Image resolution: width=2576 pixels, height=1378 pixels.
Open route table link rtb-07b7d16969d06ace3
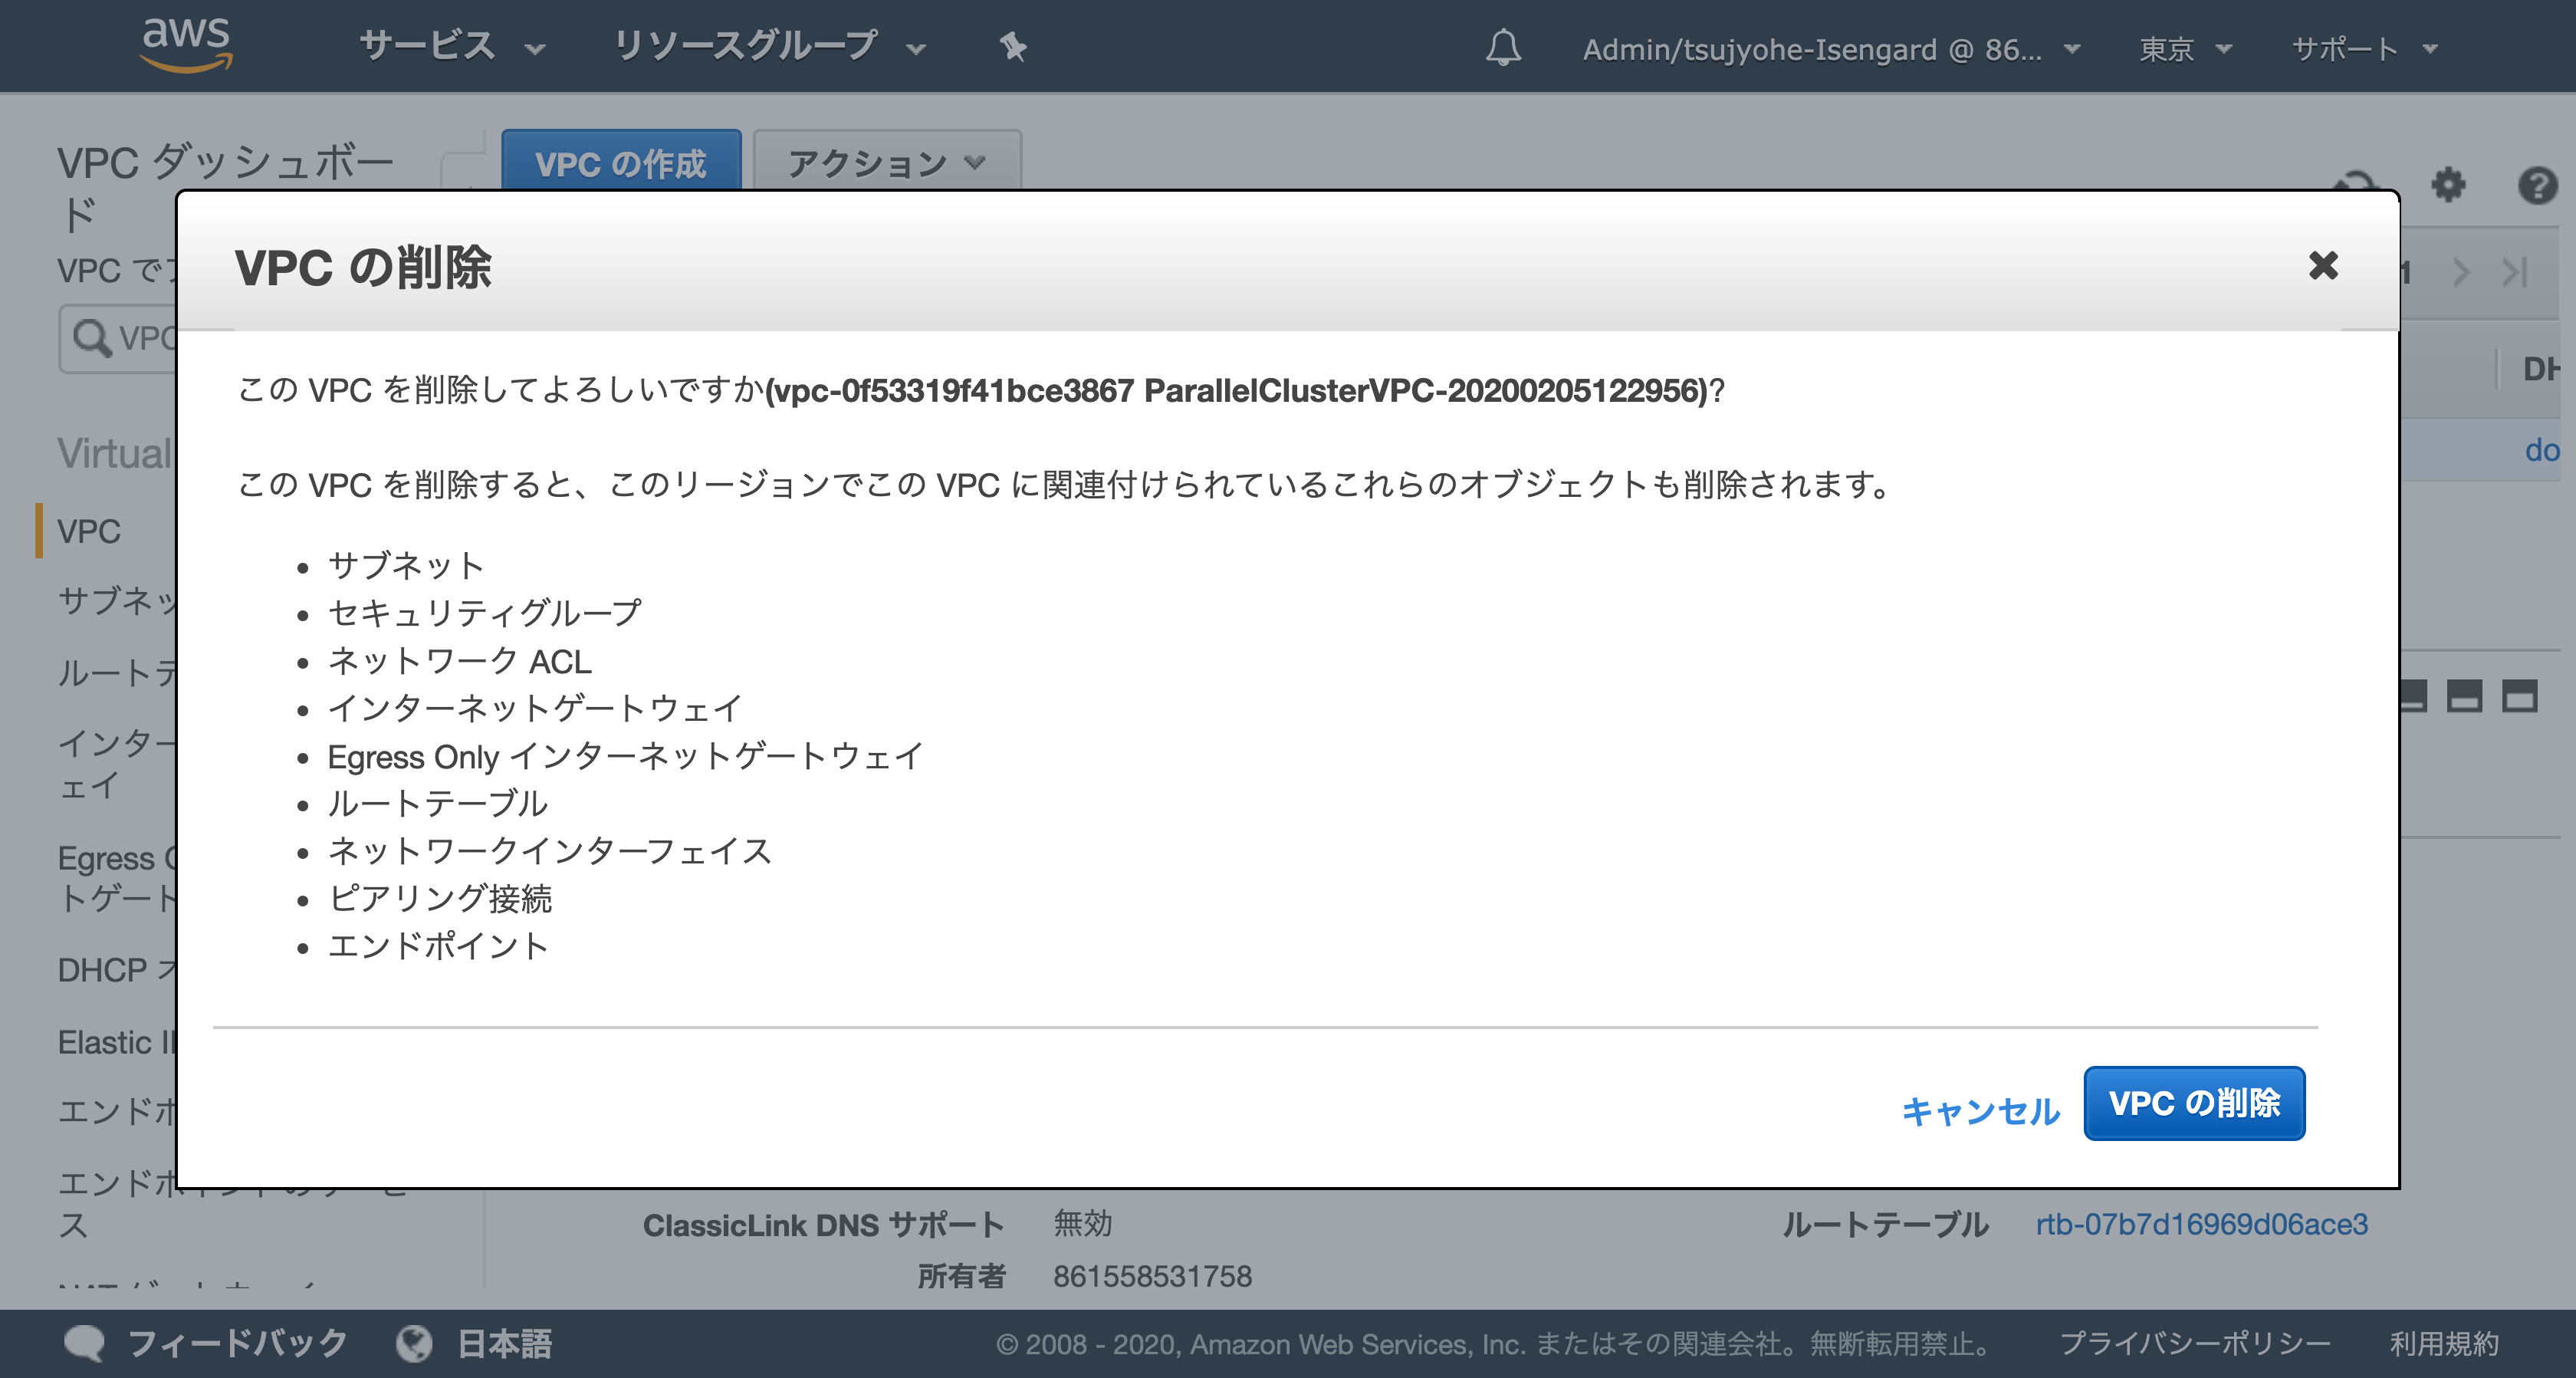click(x=2202, y=1224)
